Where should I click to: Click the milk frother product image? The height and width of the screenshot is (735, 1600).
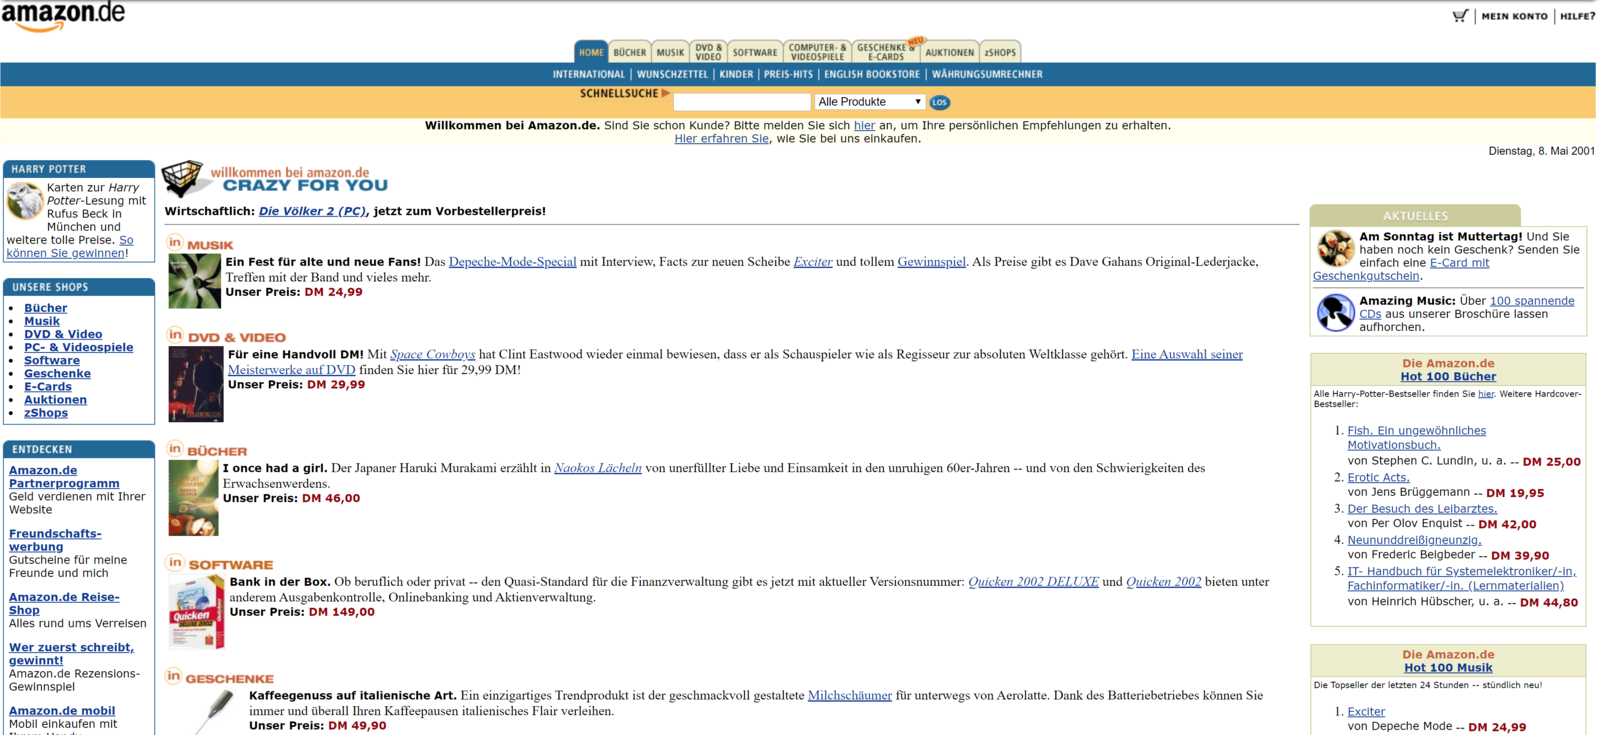pos(215,711)
